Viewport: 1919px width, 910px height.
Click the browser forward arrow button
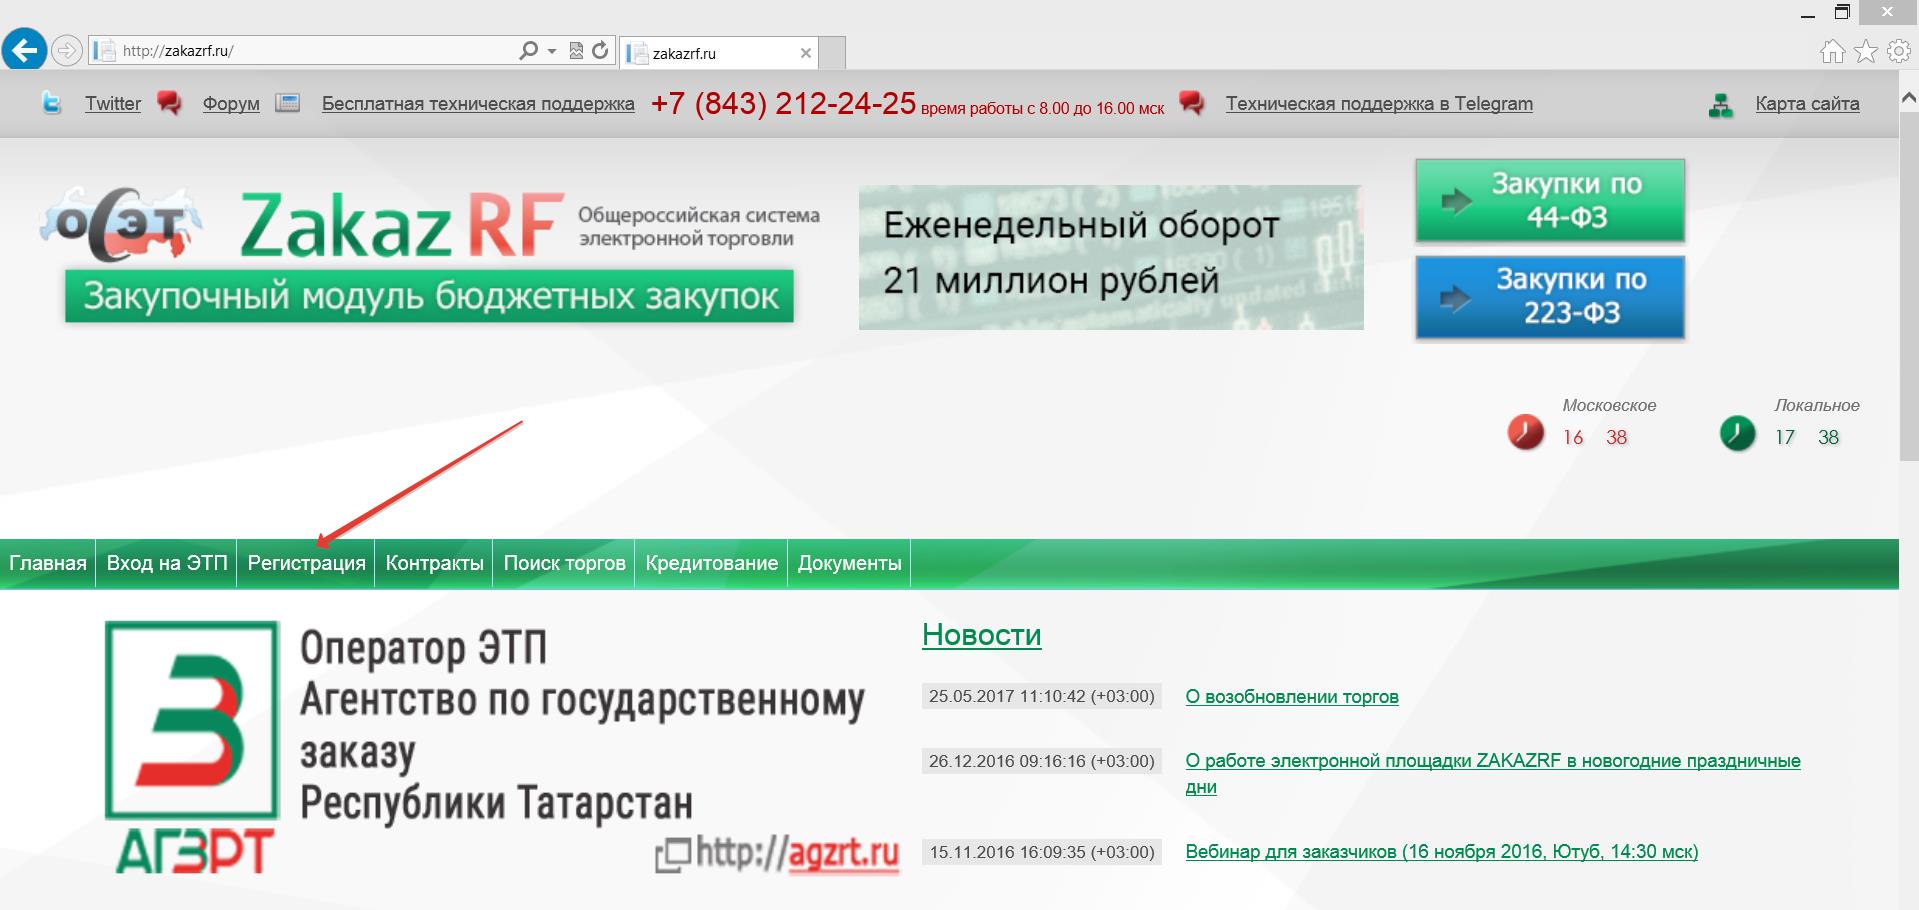pos(67,50)
